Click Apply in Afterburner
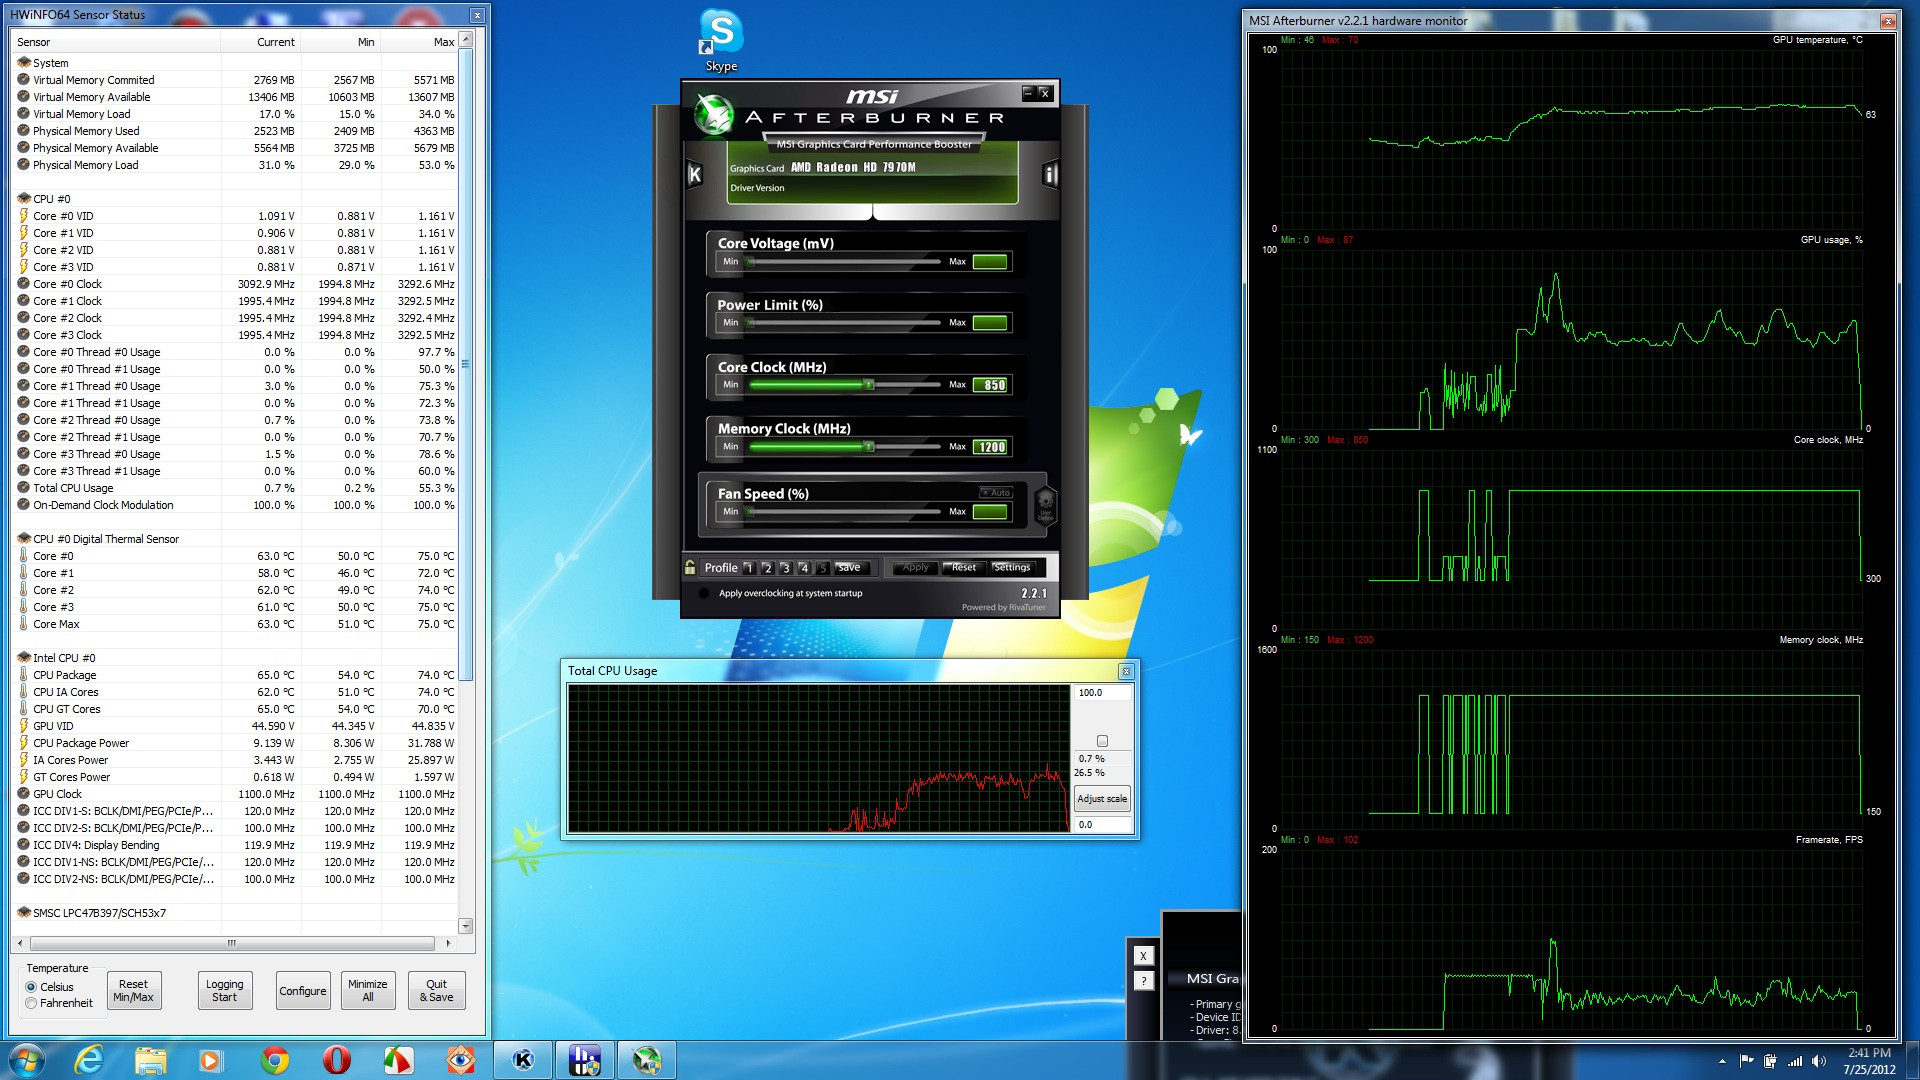 (x=916, y=567)
